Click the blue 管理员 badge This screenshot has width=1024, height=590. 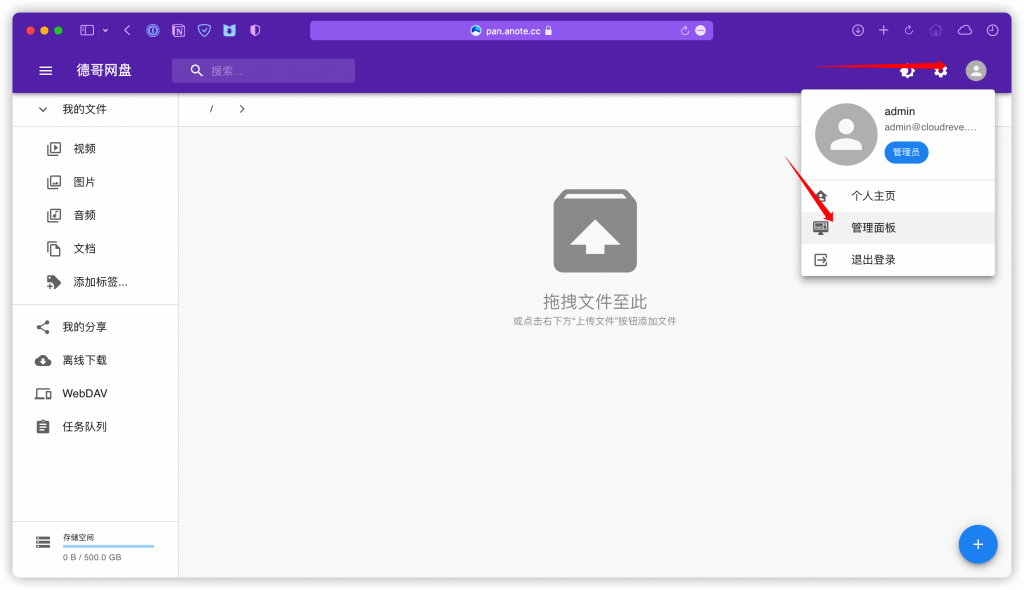(x=906, y=152)
